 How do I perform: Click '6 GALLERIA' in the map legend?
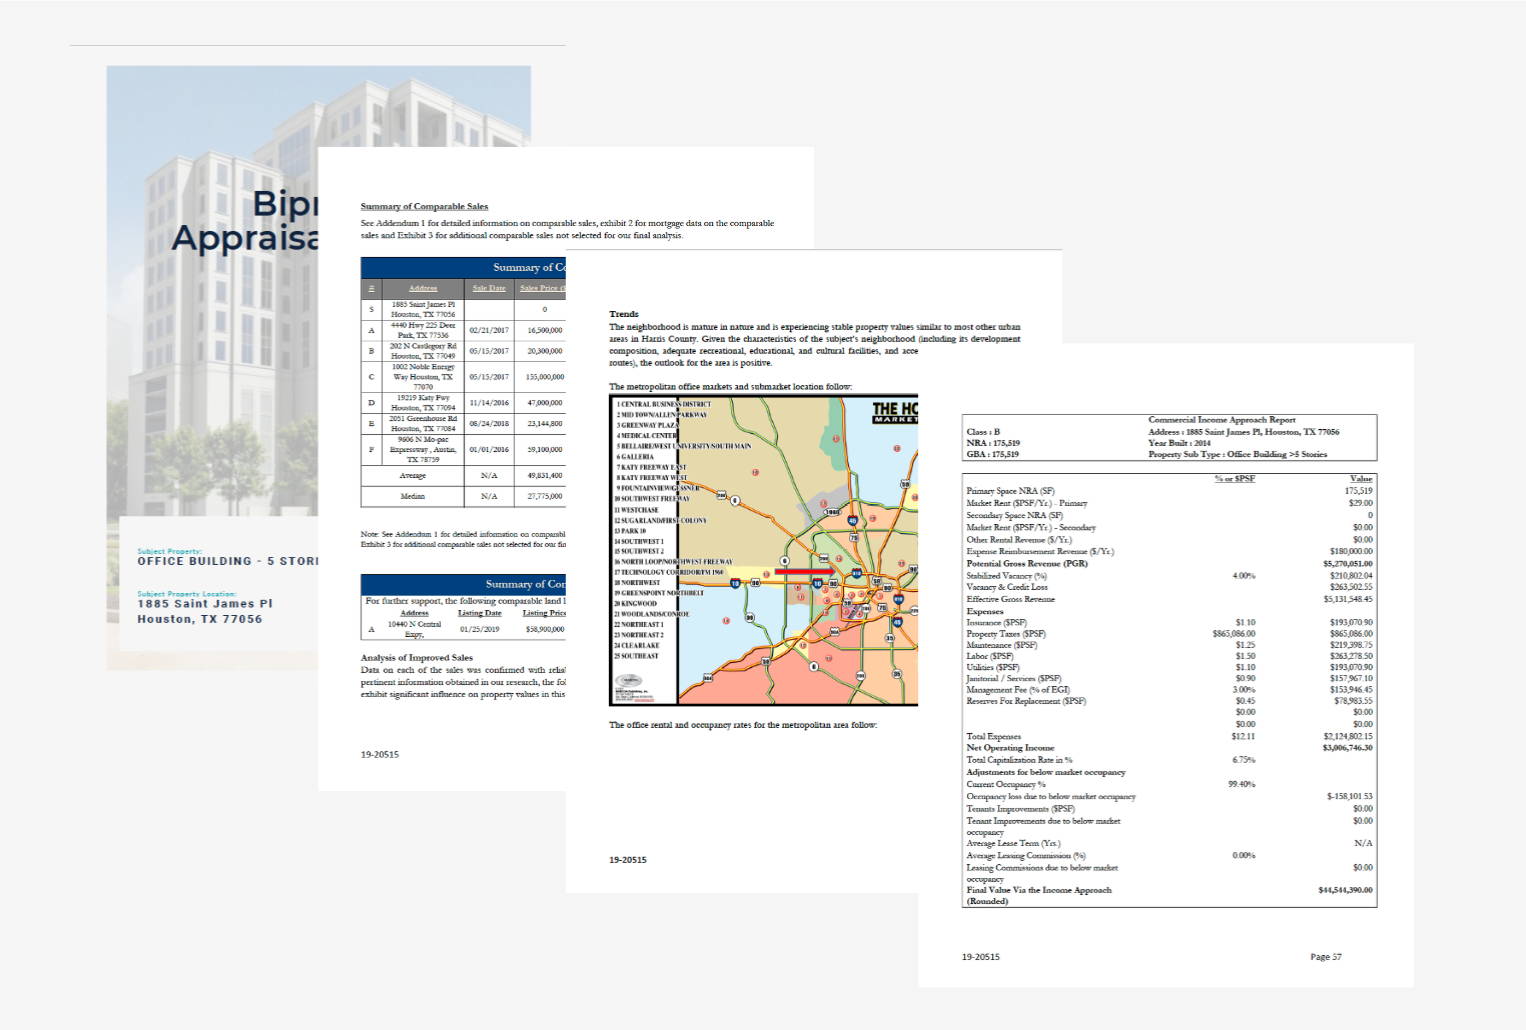point(635,457)
